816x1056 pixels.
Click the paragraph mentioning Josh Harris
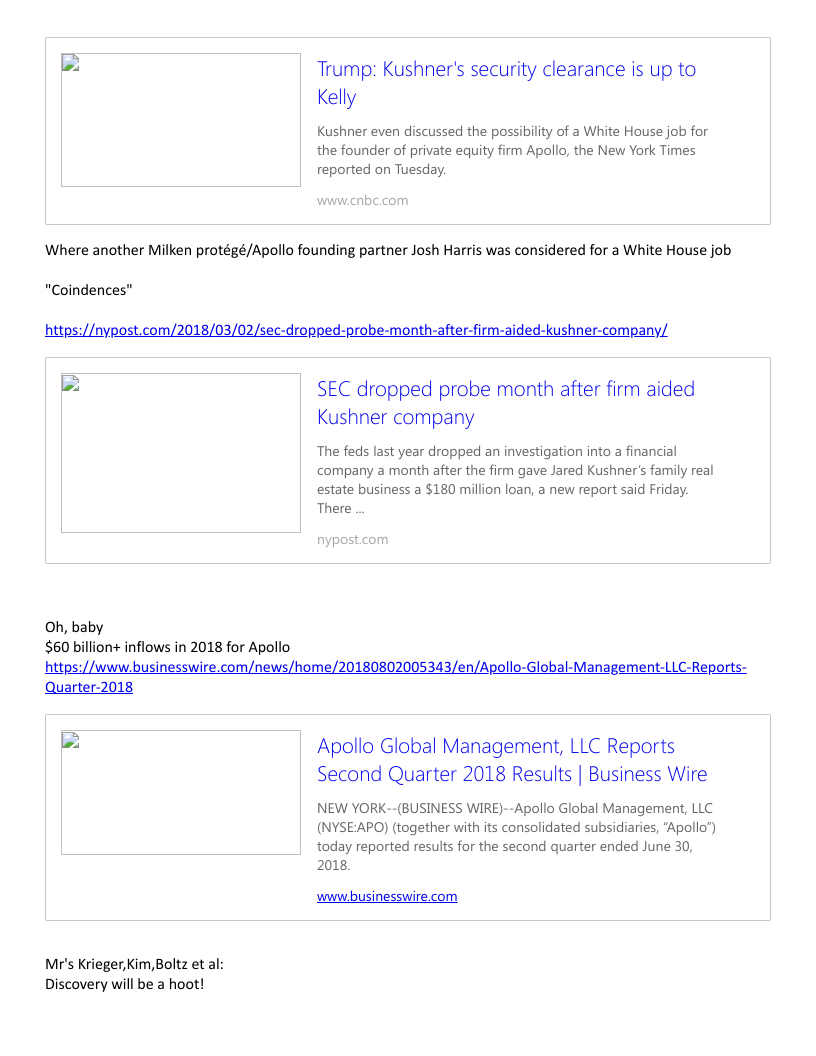point(388,250)
